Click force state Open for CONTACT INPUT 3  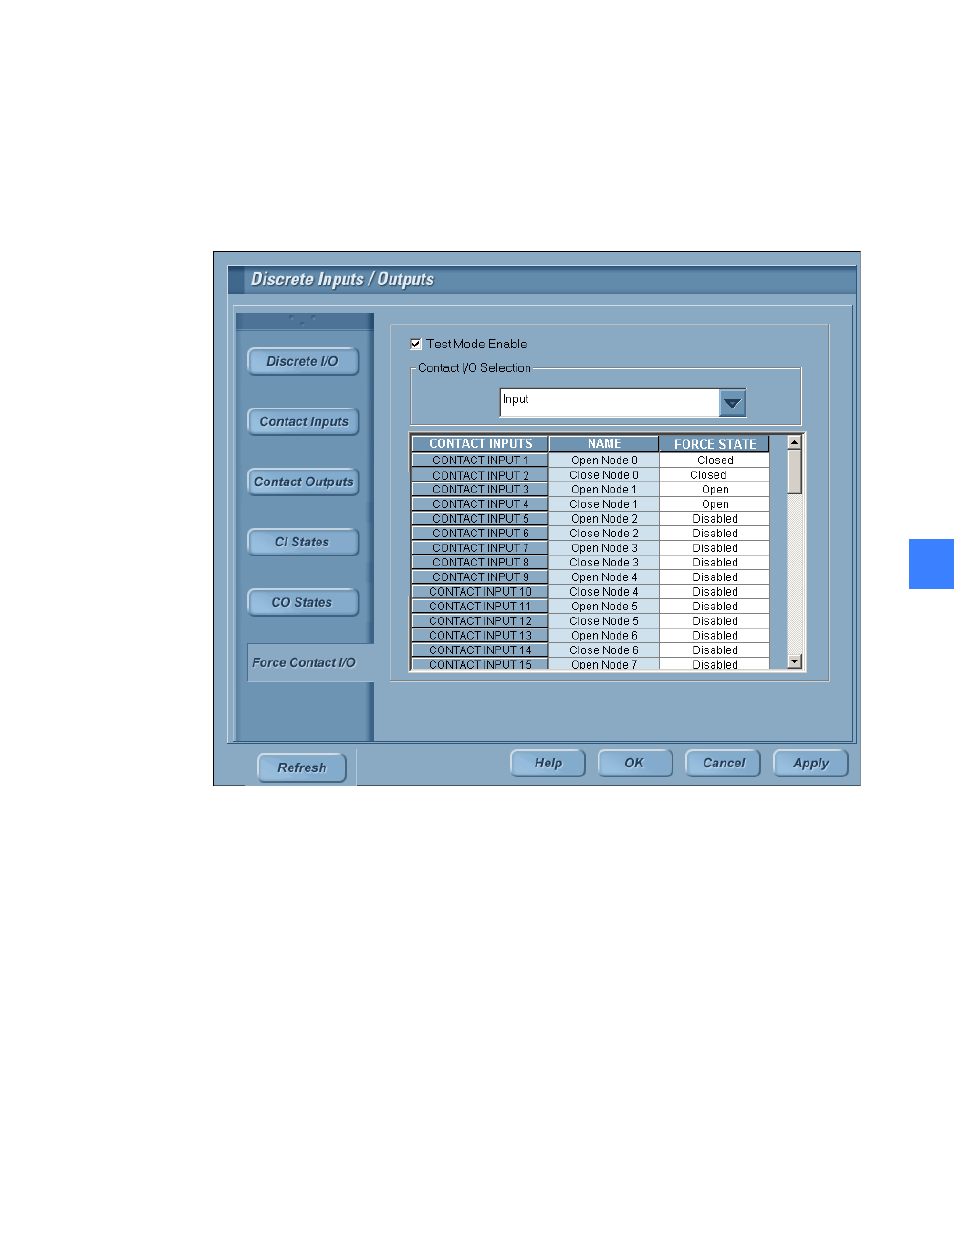click(x=715, y=490)
